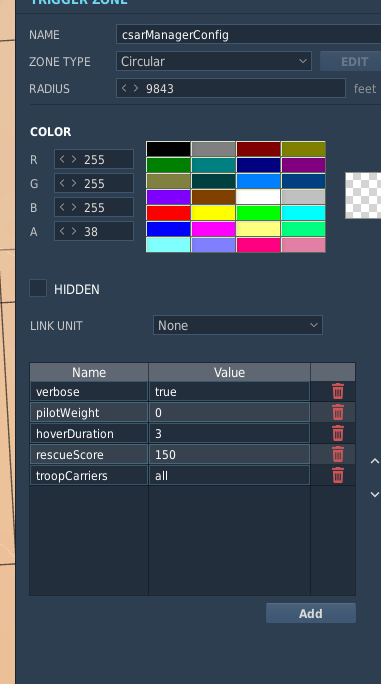Pick the white color swatch
The image size is (381, 684).
[x=258, y=197]
